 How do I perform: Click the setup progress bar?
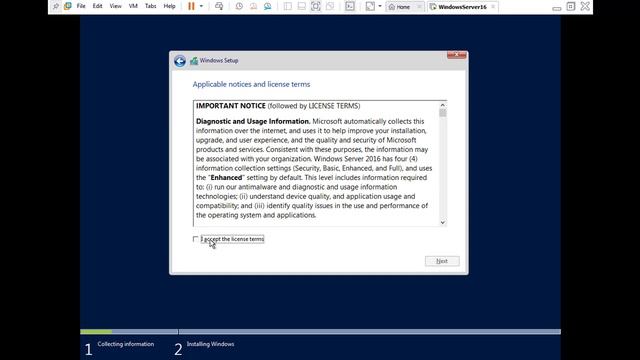320,331
